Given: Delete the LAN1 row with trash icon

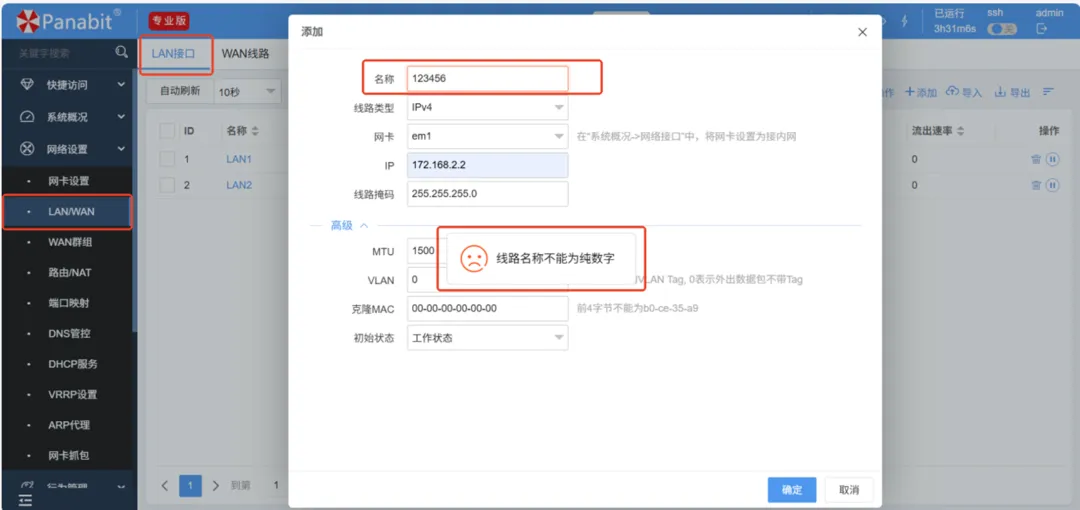Looking at the screenshot, I should [x=1036, y=159].
